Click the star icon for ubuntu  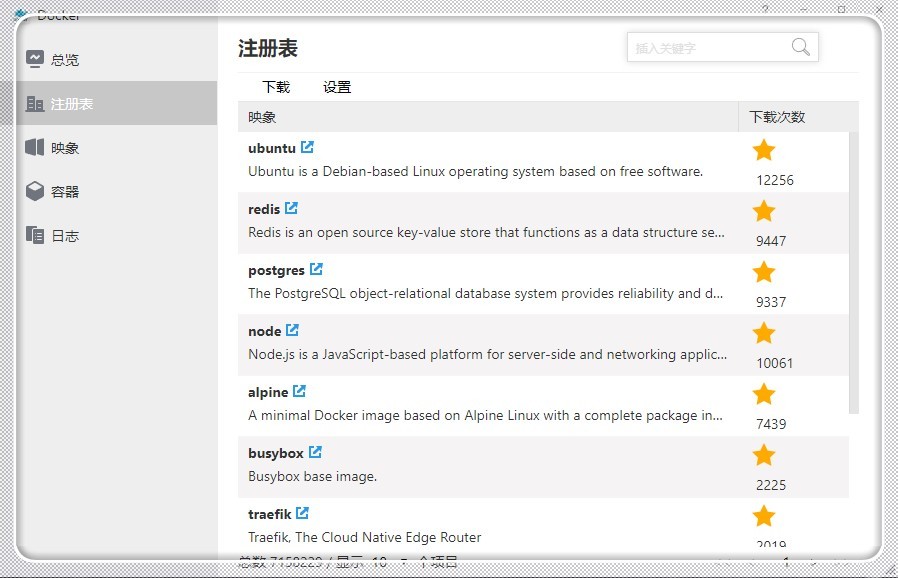coord(764,150)
